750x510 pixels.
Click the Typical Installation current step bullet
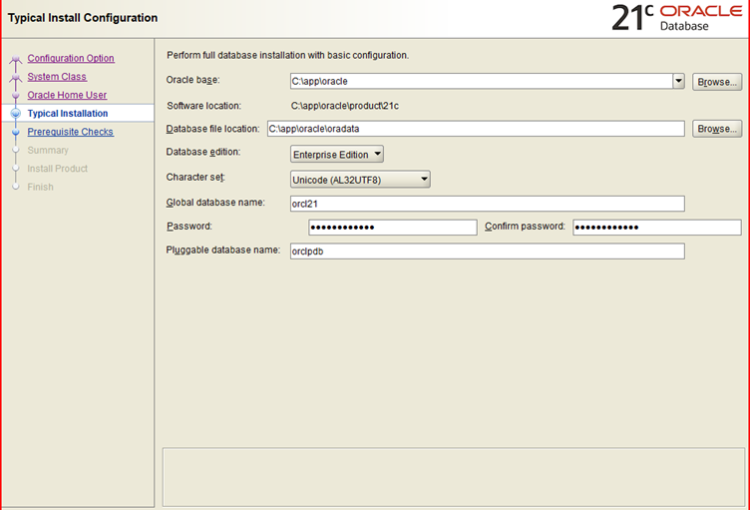15,114
